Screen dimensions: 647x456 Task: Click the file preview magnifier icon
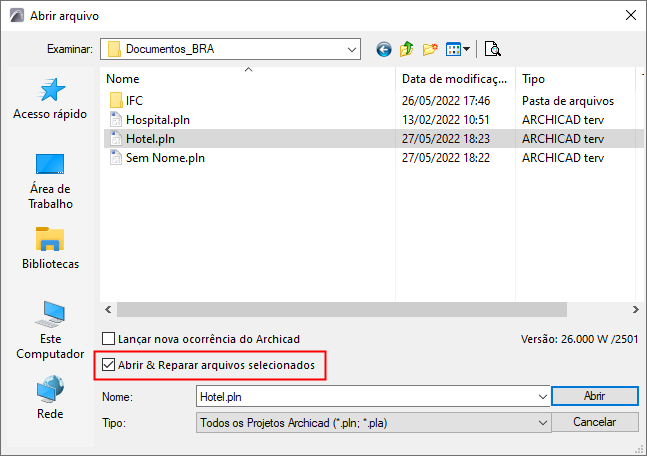coord(492,48)
